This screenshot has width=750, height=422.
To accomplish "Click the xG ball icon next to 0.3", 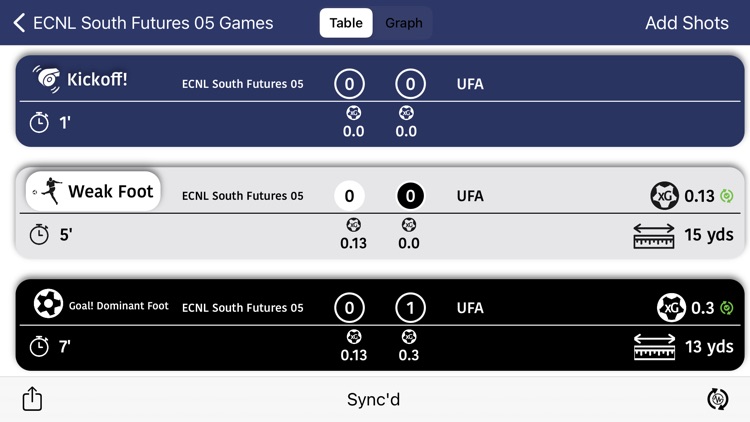I will [x=671, y=308].
